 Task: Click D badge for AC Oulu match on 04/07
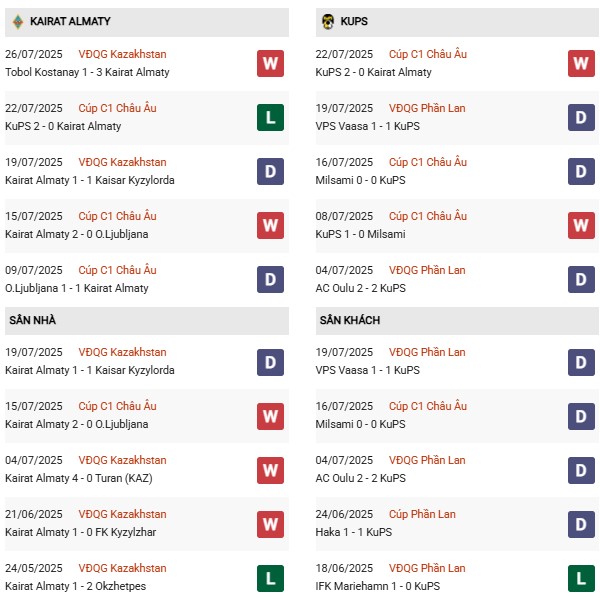[581, 279]
